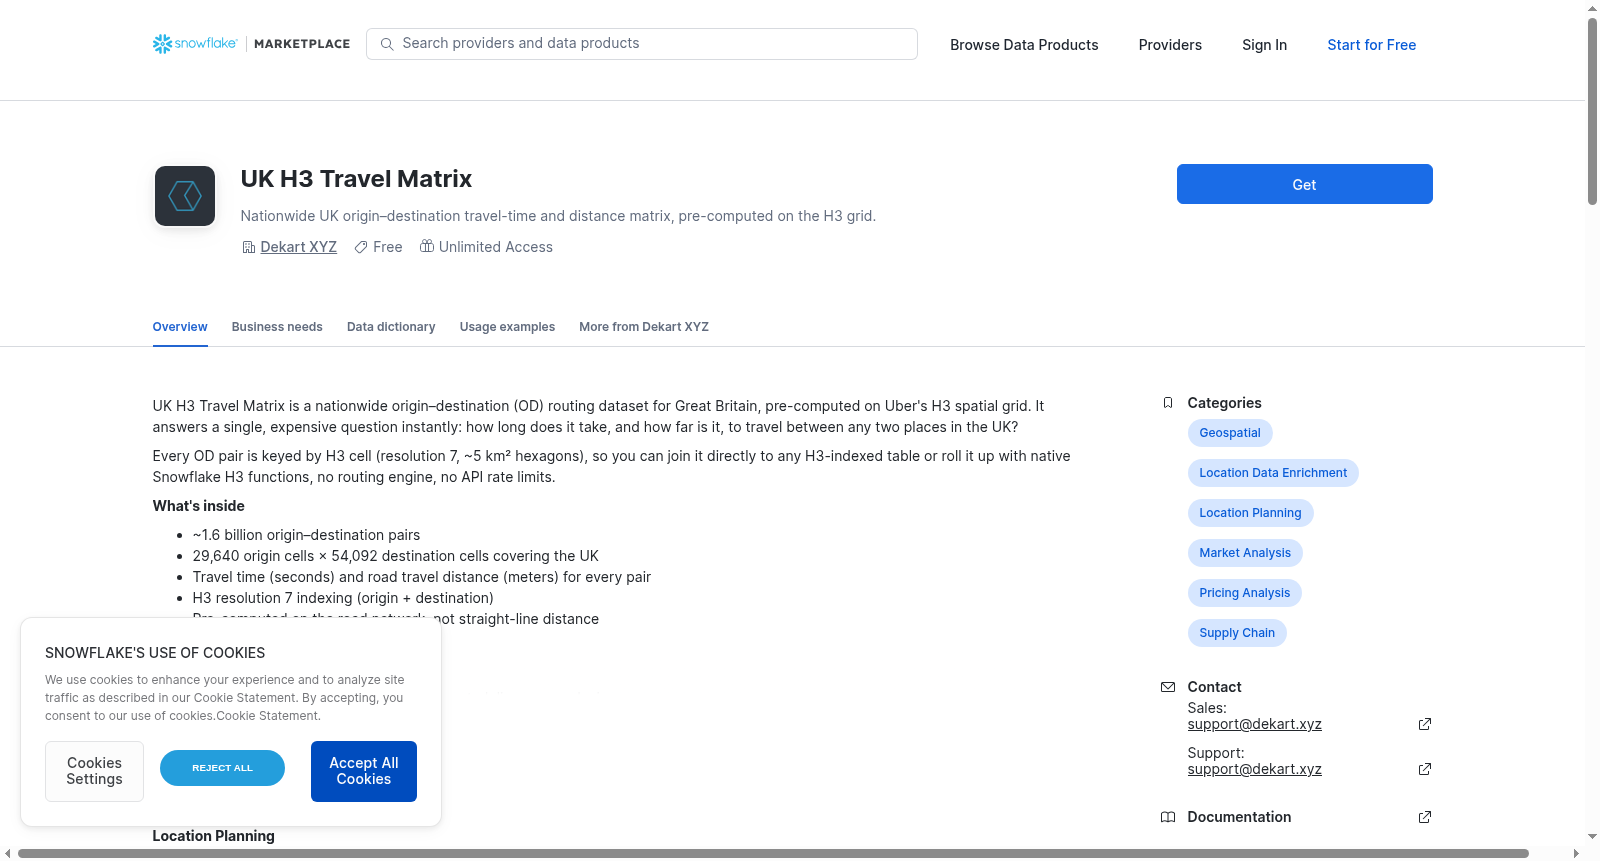Click the Get button
This screenshot has height=861, width=1600.
click(1305, 184)
